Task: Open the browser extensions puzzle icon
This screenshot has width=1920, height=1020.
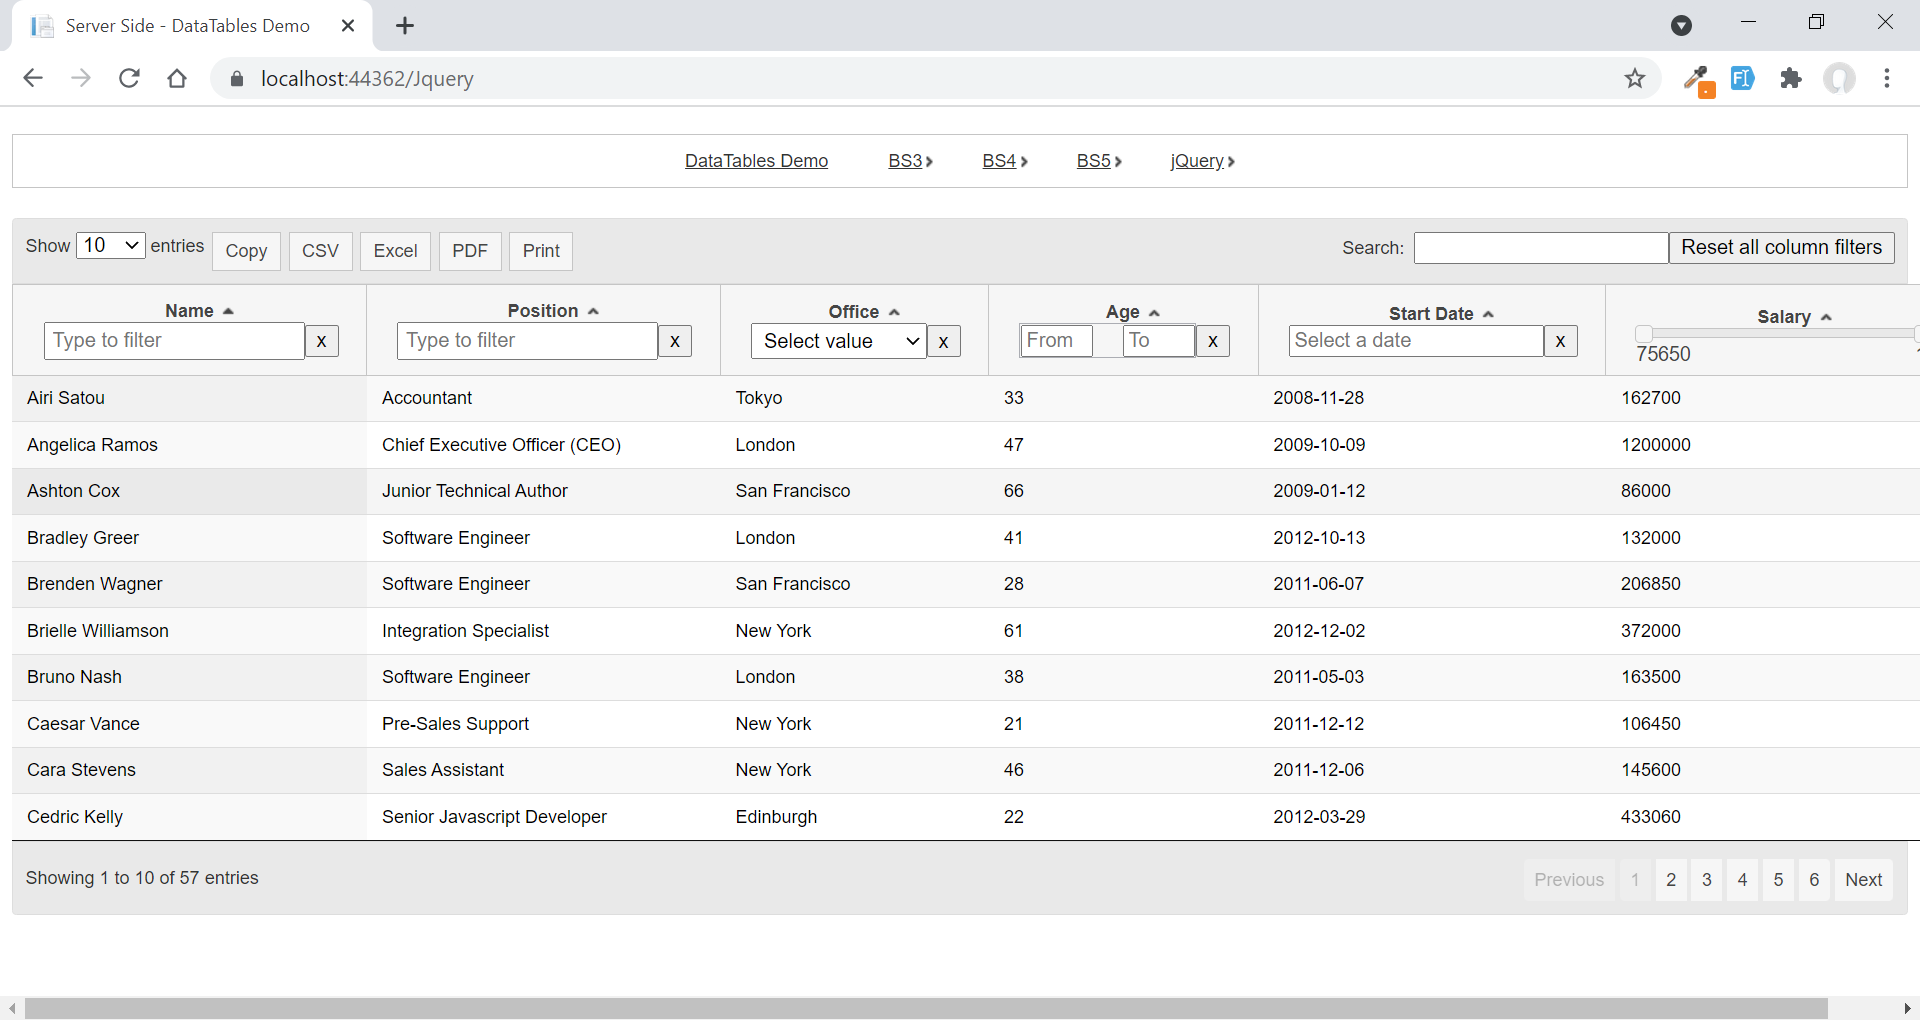Action: (1790, 78)
